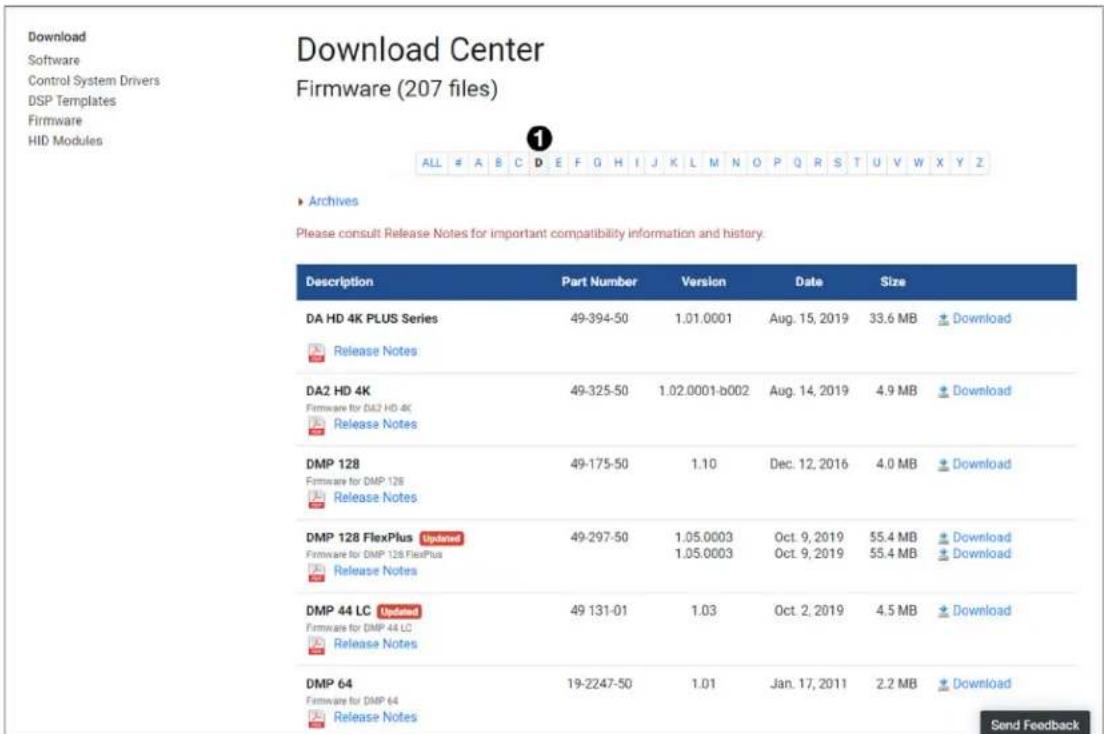Filter firmware by letter N
The image size is (1104, 734).
[736, 163]
